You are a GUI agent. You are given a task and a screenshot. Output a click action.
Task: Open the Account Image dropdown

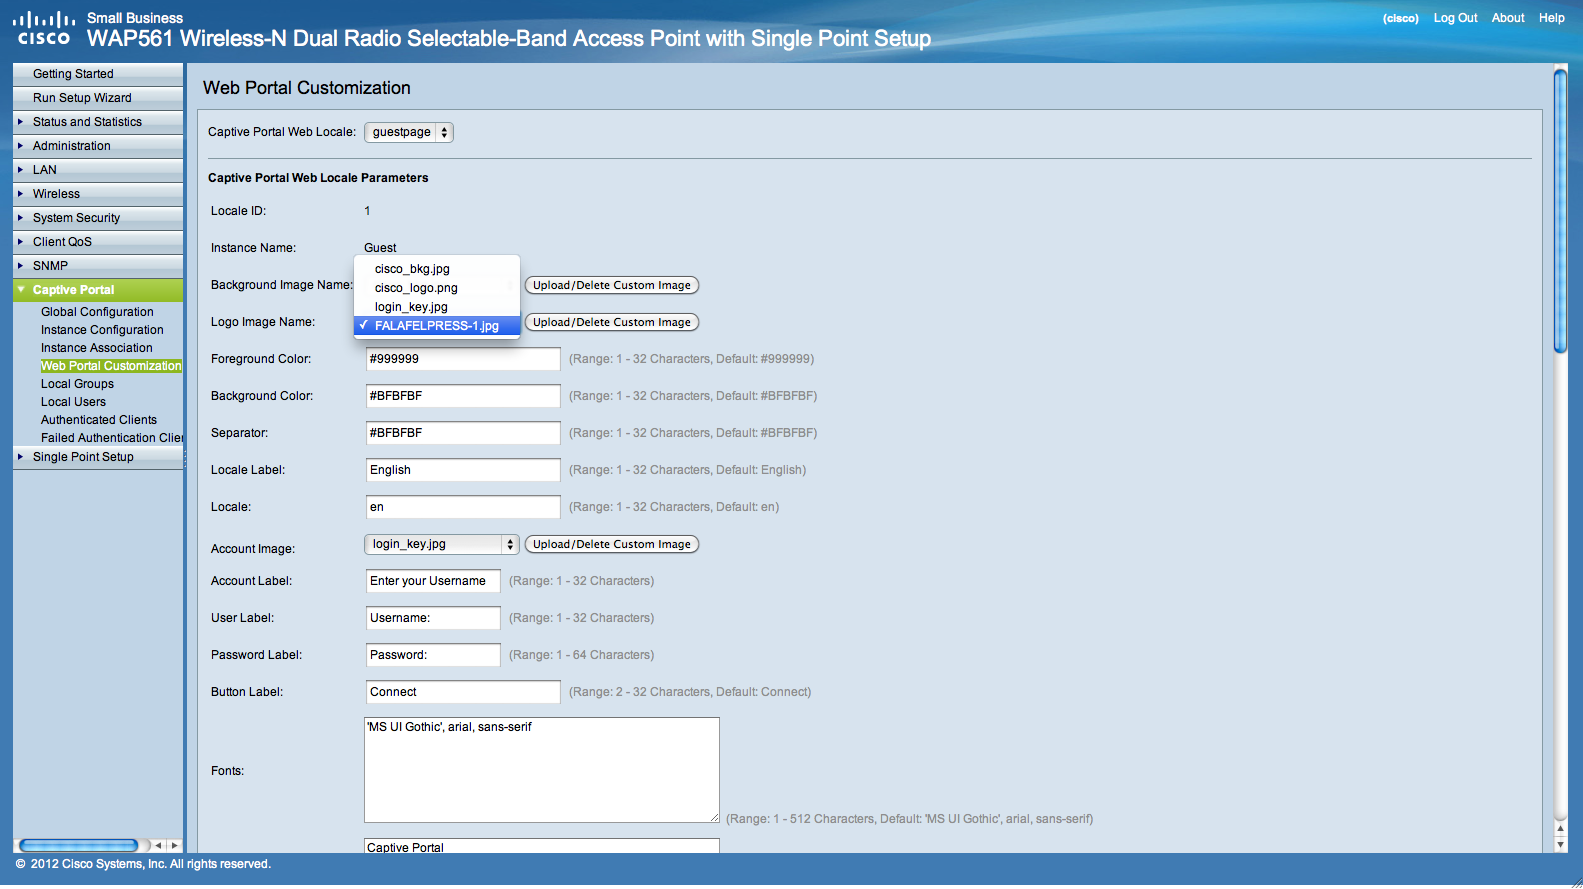[441, 544]
